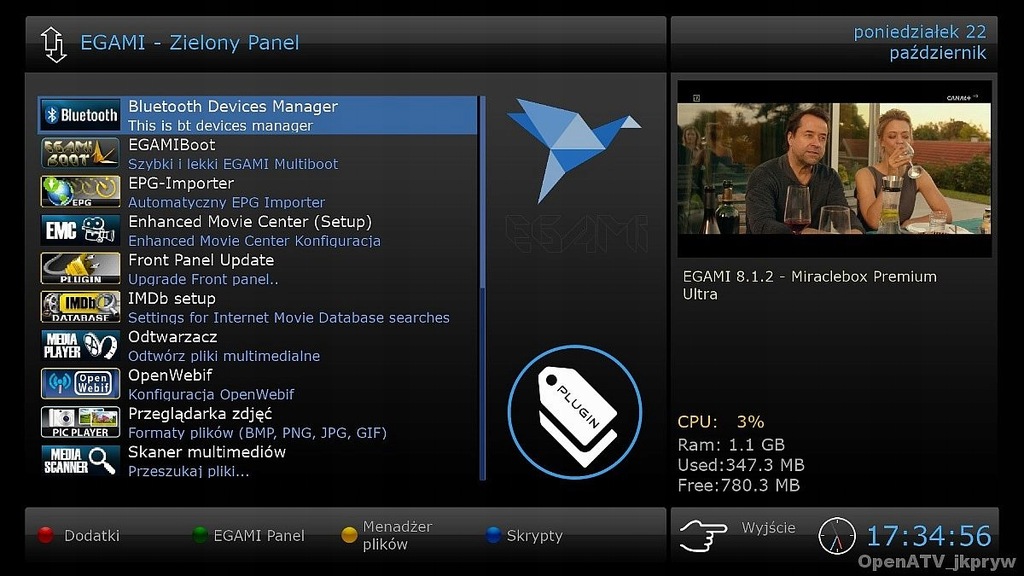Open the OpenWebif list entry

pos(258,384)
